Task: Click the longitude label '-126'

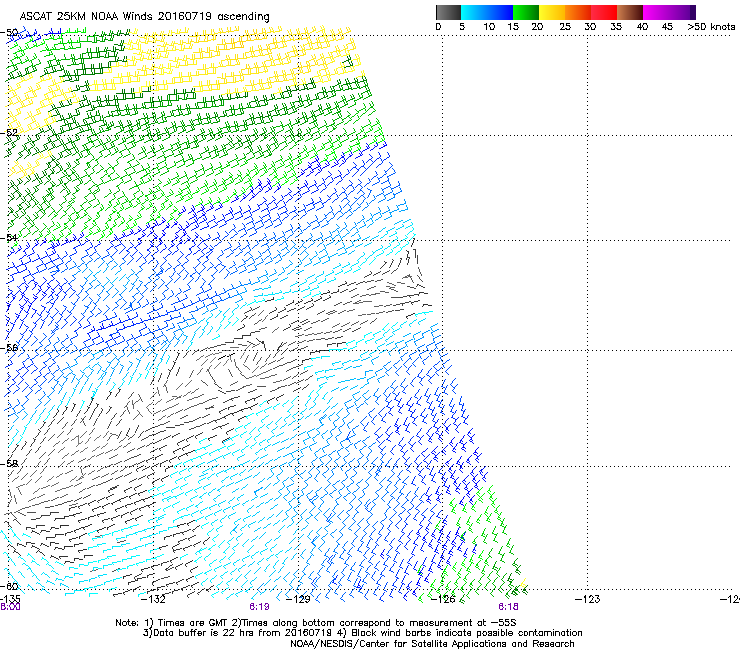Action: [x=443, y=599]
